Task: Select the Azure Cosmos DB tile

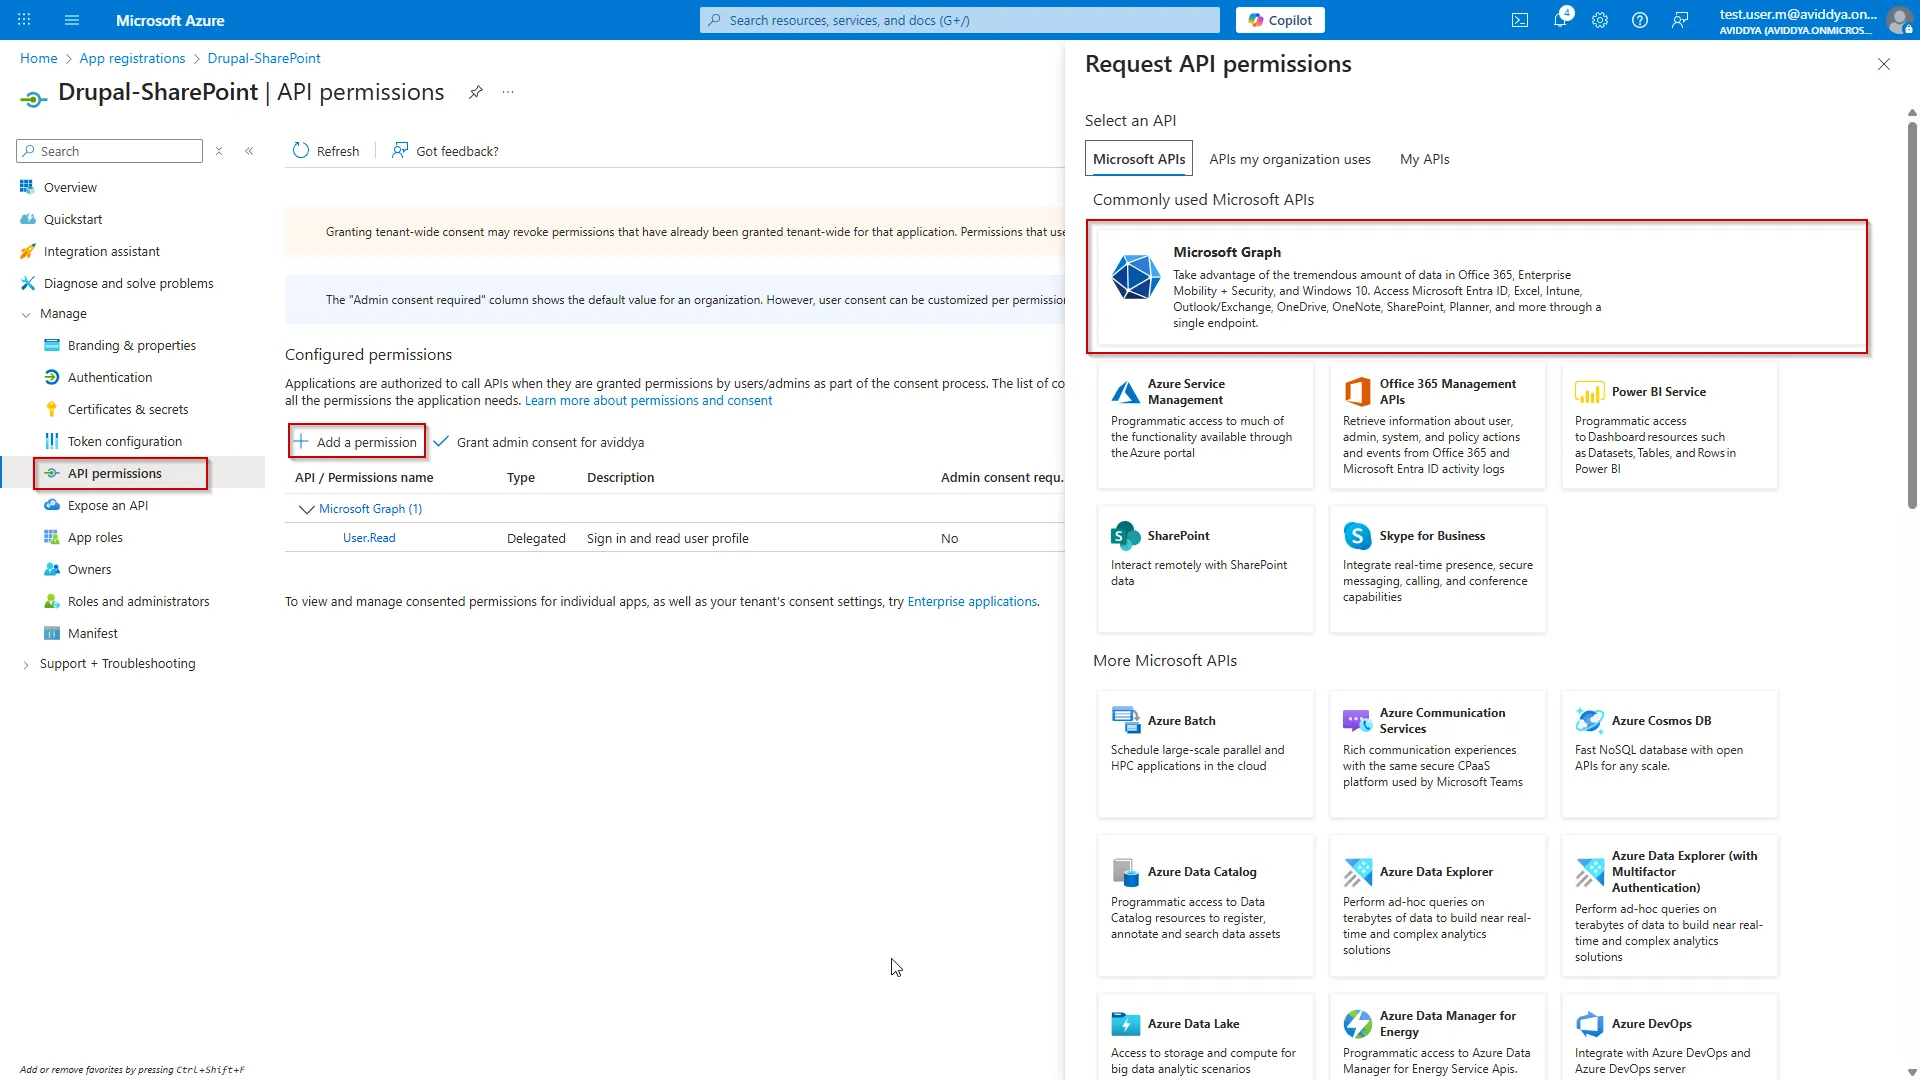Action: [1669, 754]
